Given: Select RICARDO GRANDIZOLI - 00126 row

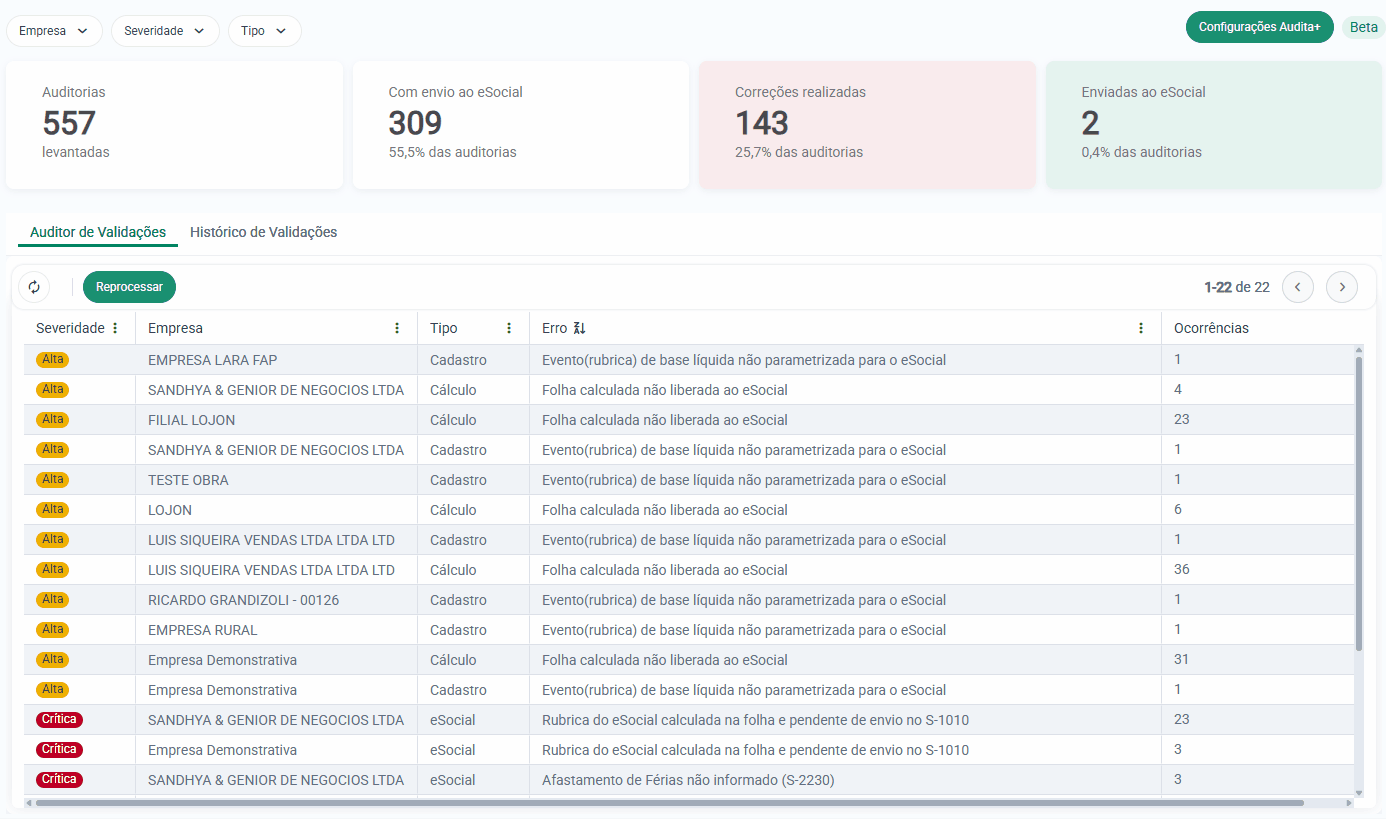Looking at the screenshot, I should coord(689,600).
